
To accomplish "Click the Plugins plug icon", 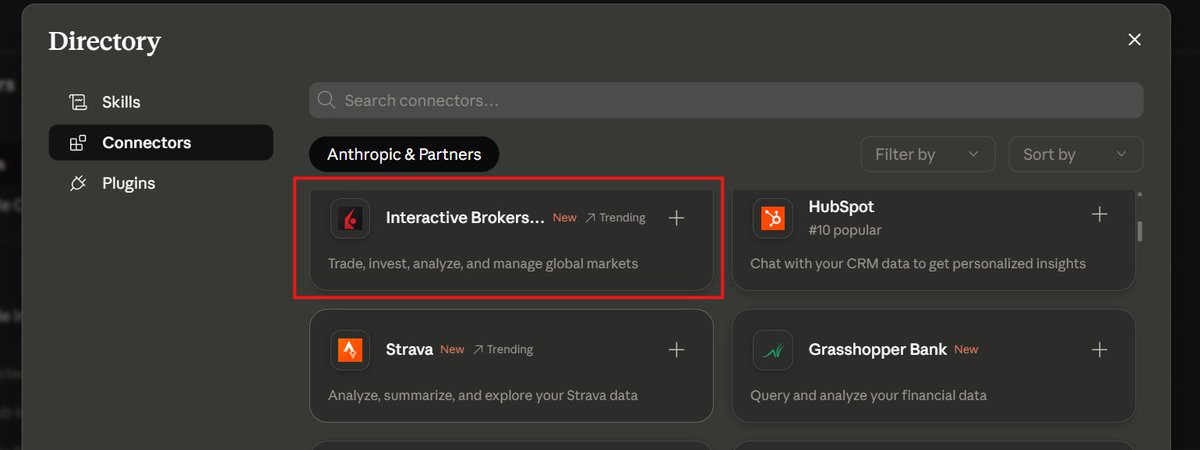I will 78,184.
